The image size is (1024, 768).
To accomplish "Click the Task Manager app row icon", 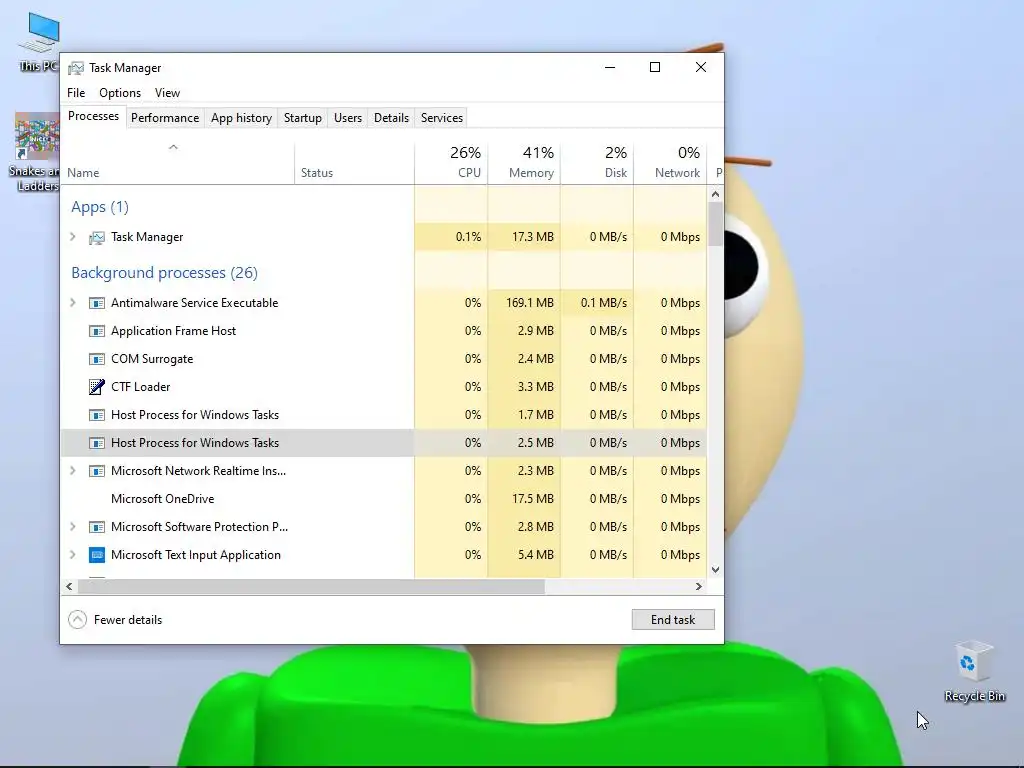I will tap(97, 238).
